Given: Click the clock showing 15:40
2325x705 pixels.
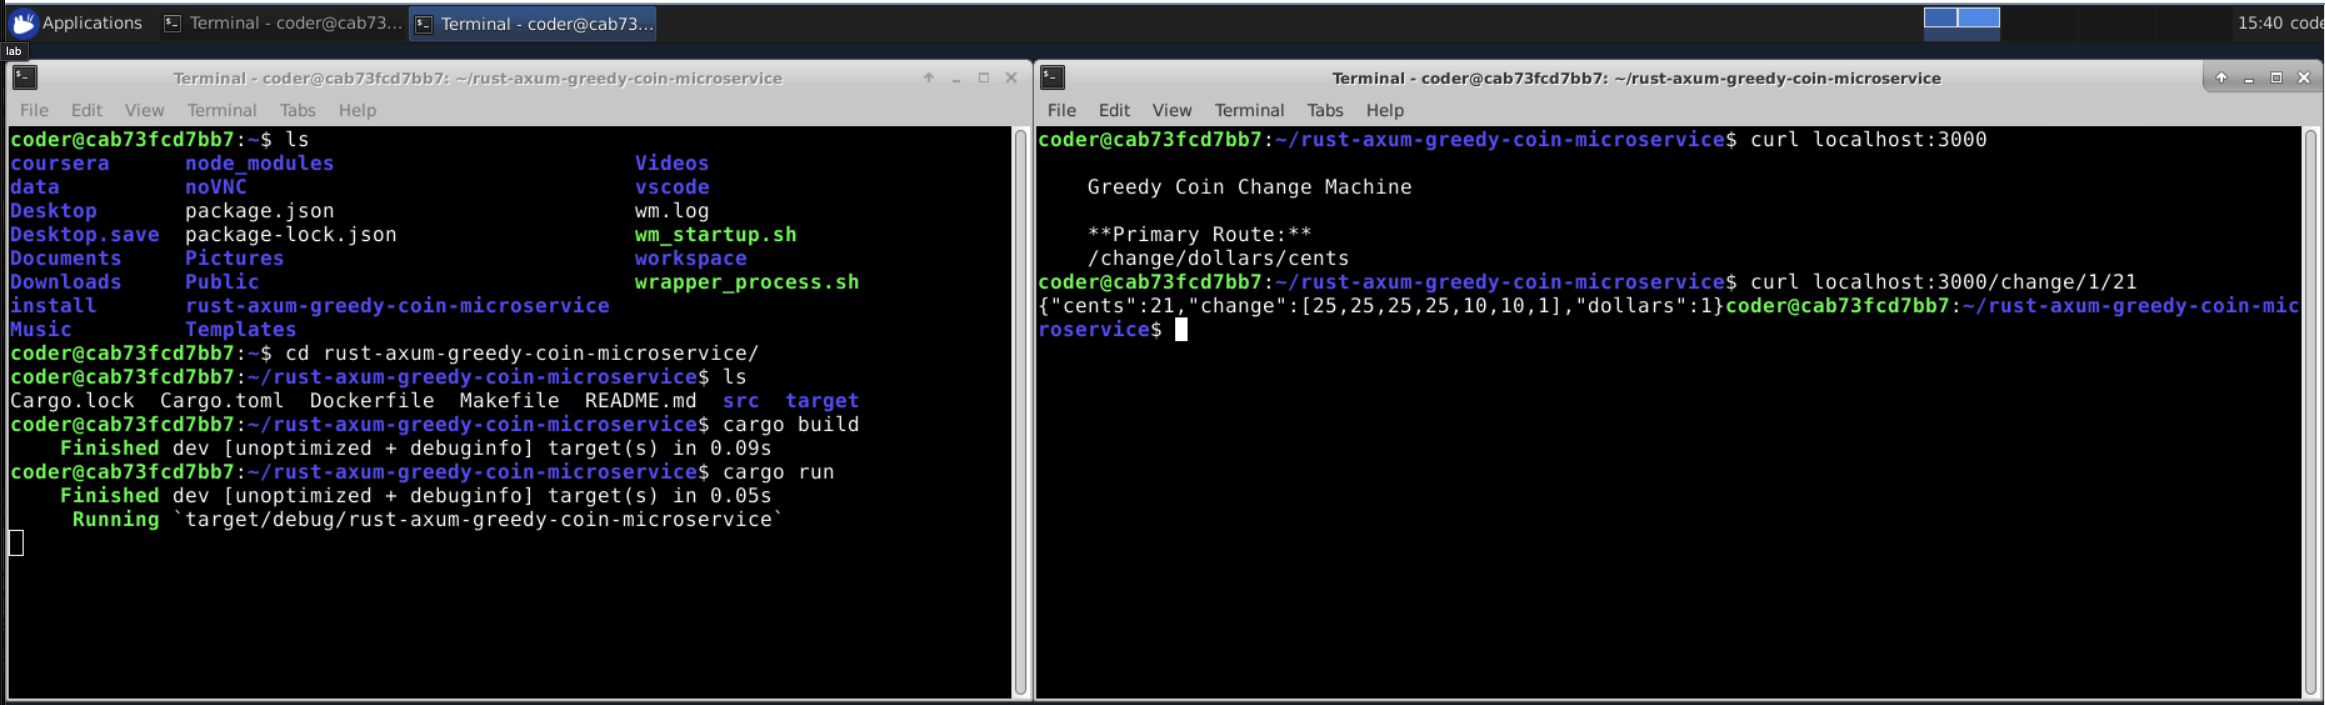Looking at the screenshot, I should tap(2259, 22).
